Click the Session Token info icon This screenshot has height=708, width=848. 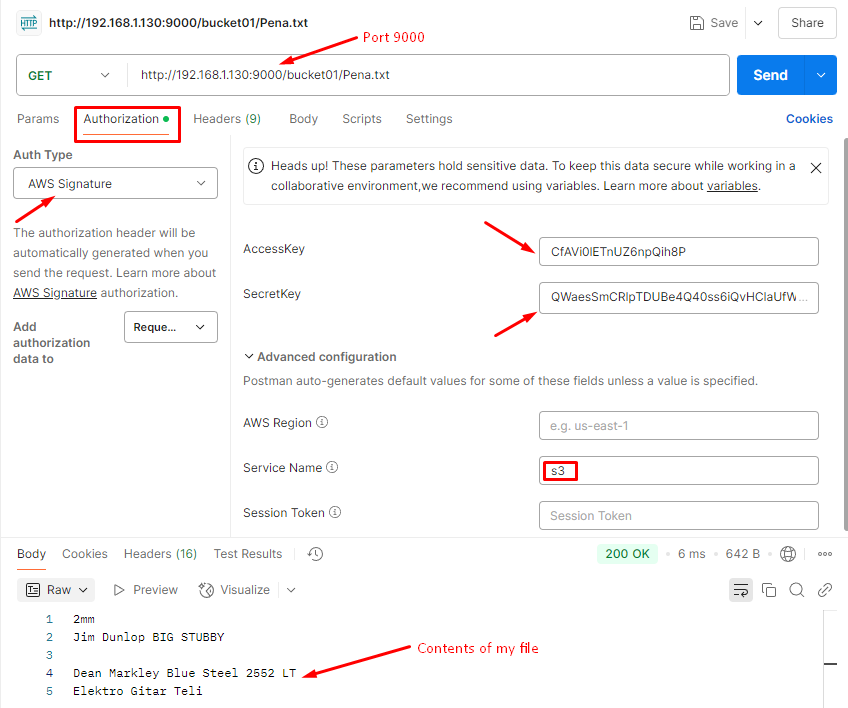click(335, 513)
